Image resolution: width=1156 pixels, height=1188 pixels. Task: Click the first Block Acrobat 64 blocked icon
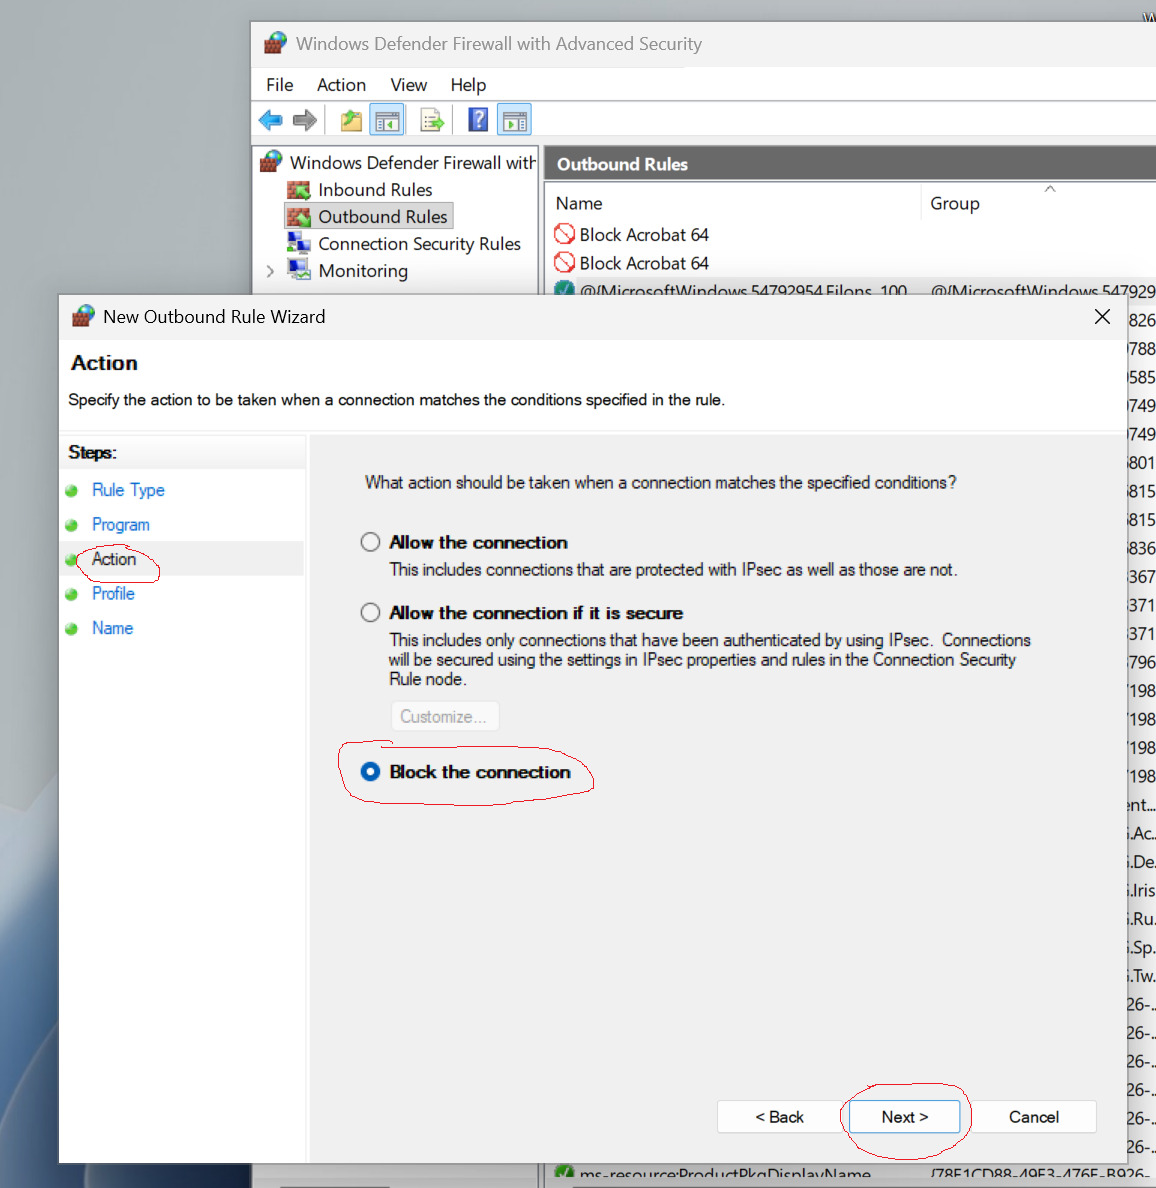(x=564, y=234)
